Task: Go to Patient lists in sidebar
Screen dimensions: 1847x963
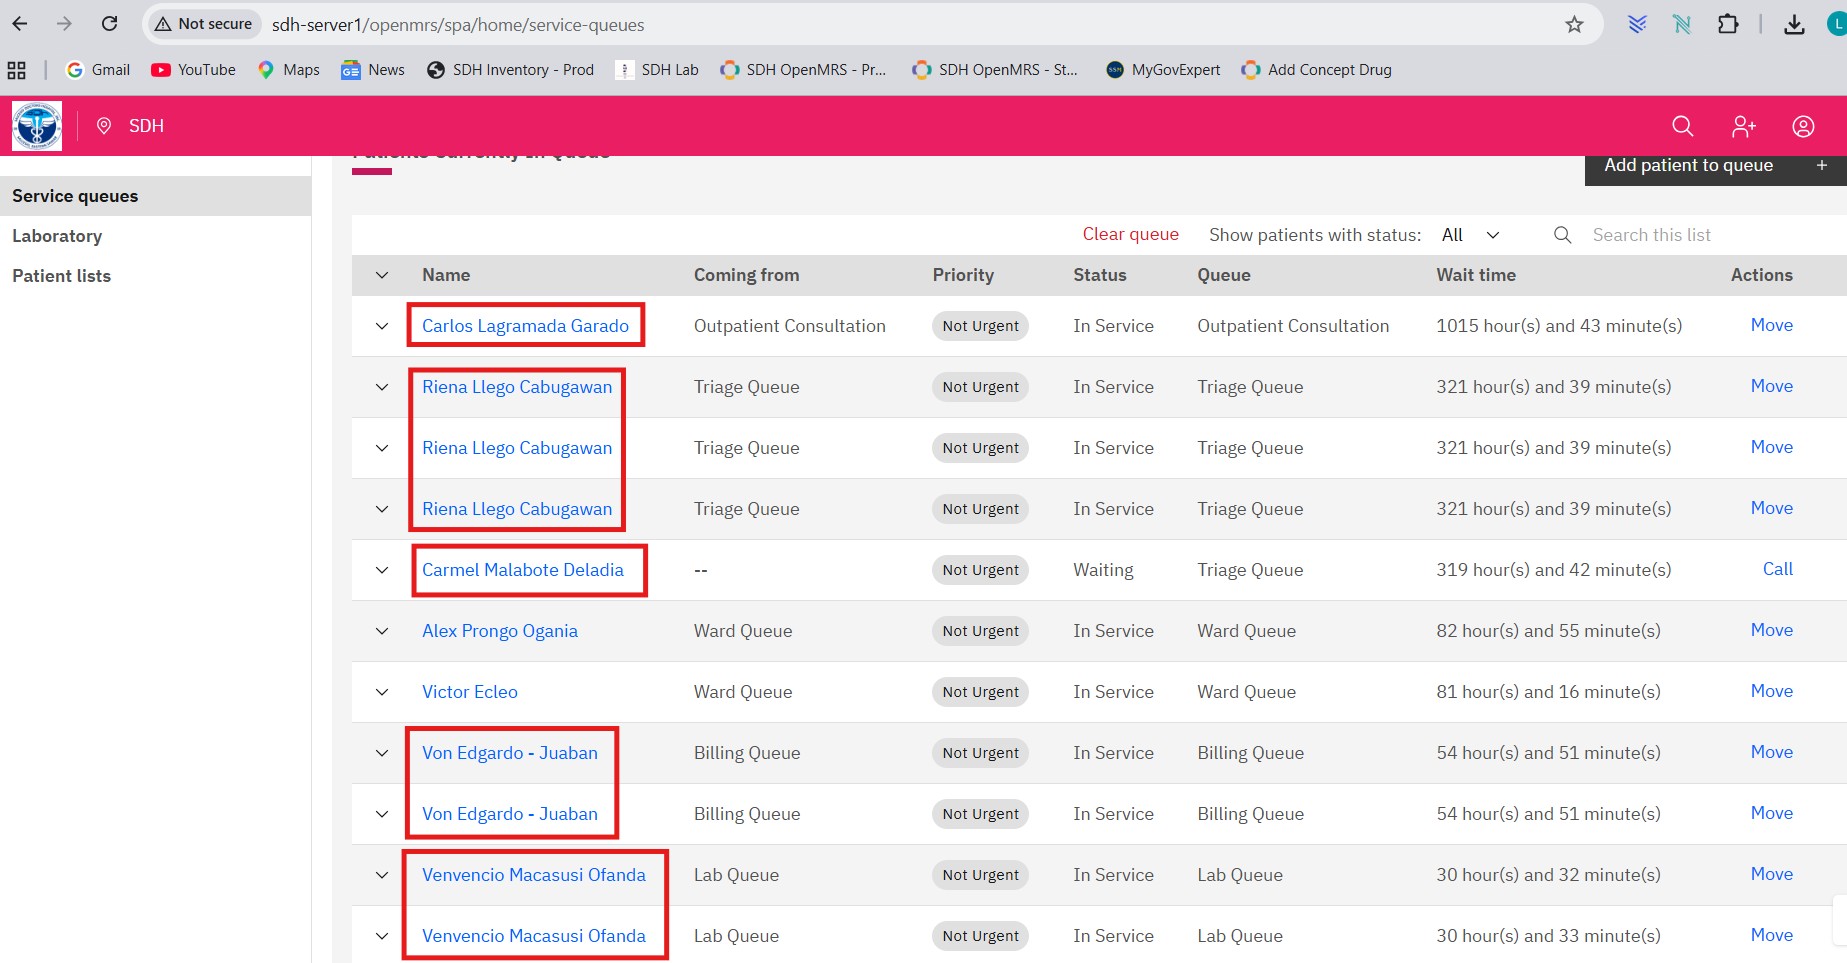Action: [x=61, y=276]
